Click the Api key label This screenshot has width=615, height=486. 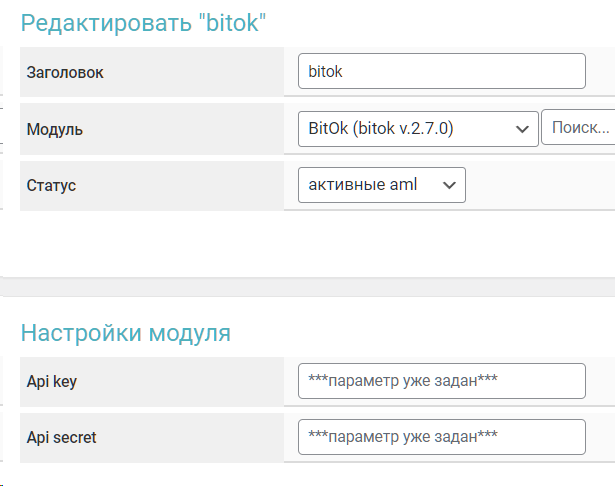(x=52, y=381)
